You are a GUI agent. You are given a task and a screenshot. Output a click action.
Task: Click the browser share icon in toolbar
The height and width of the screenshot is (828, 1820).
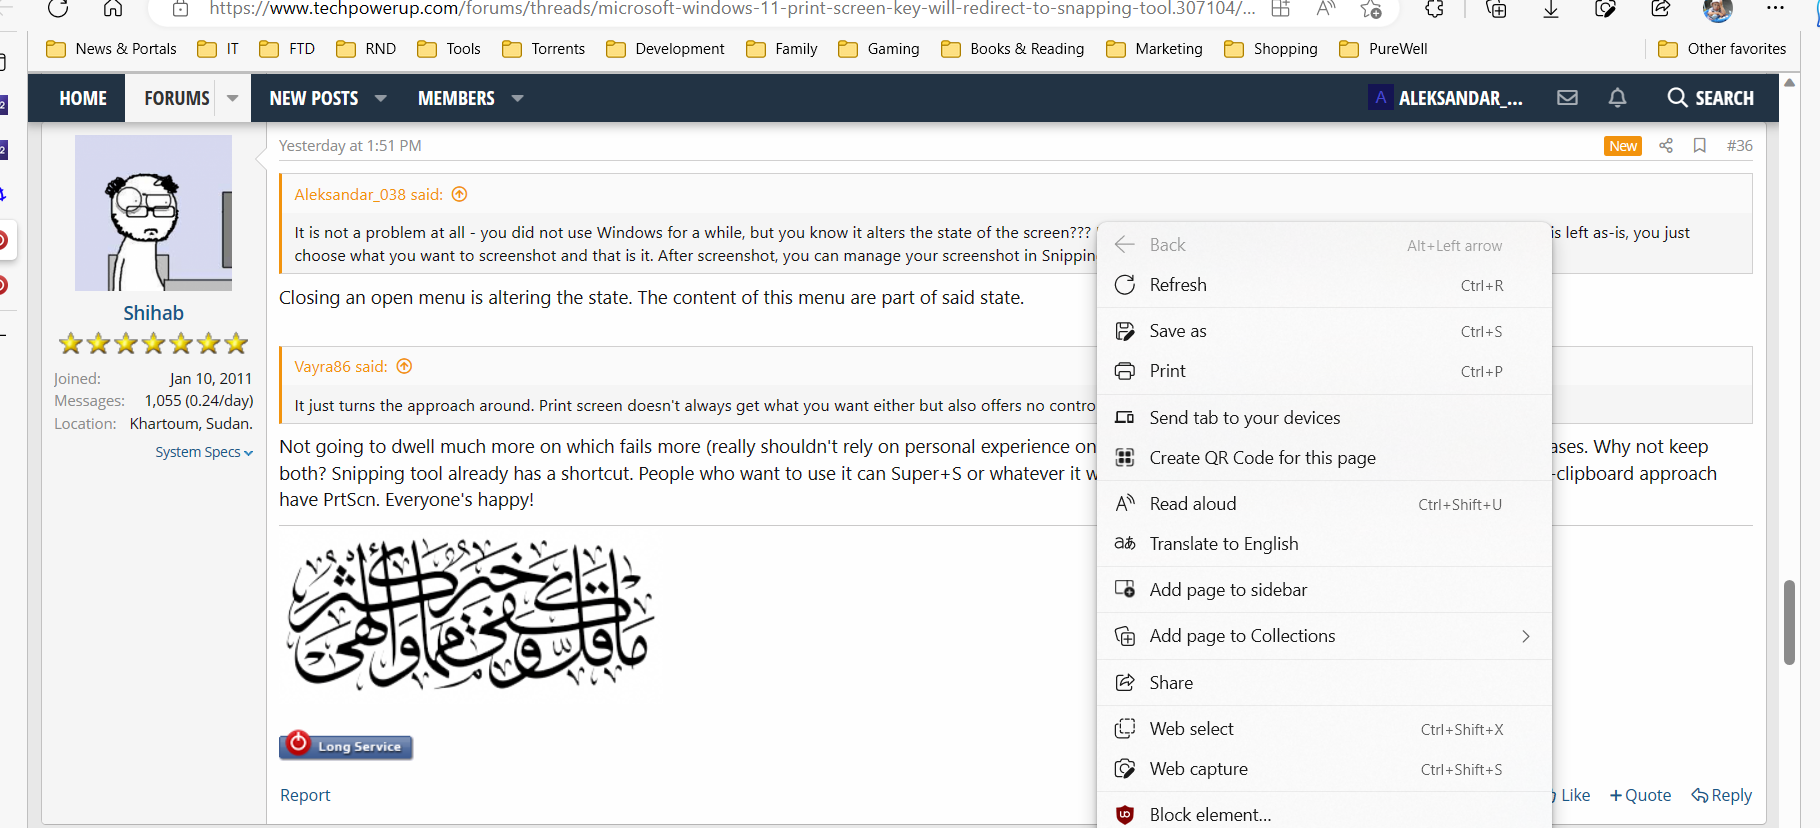tap(1661, 9)
